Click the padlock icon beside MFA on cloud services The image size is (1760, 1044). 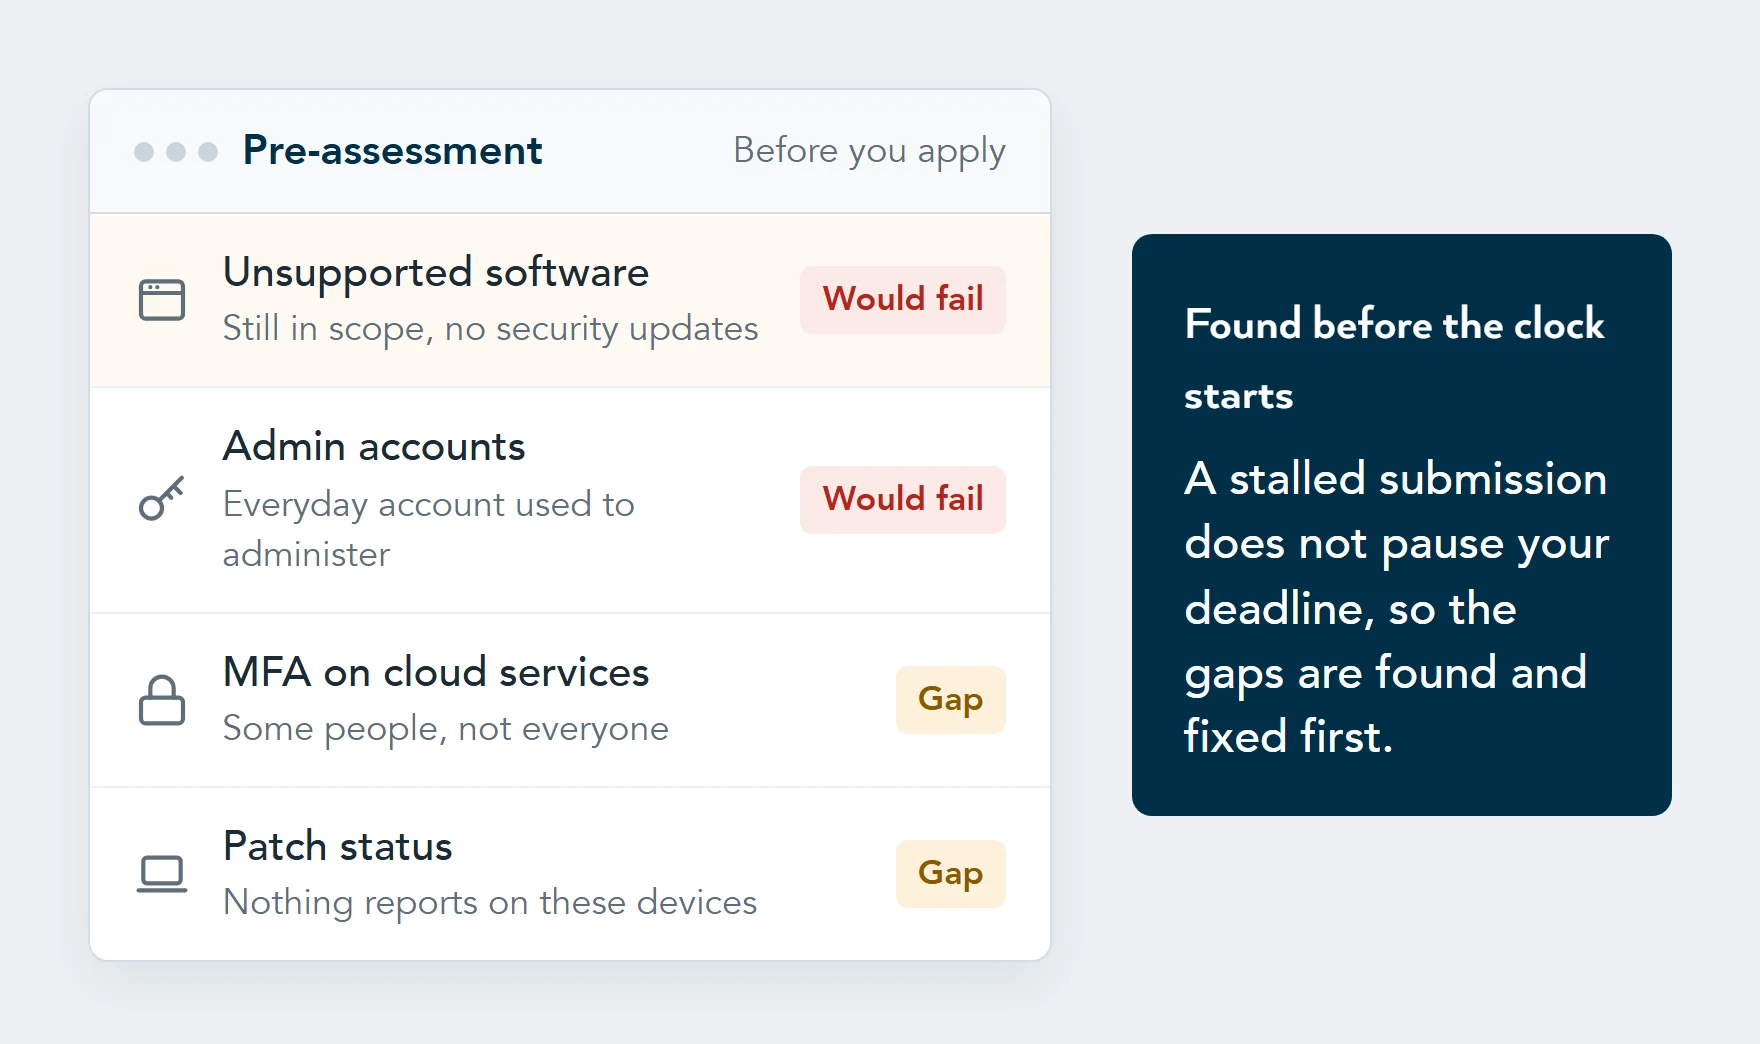162,700
